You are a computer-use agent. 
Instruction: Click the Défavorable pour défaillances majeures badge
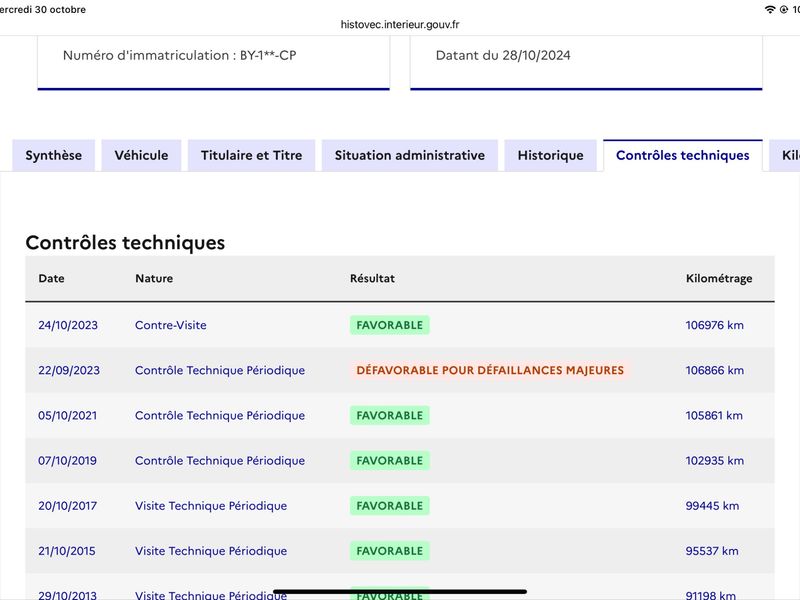[x=490, y=370]
